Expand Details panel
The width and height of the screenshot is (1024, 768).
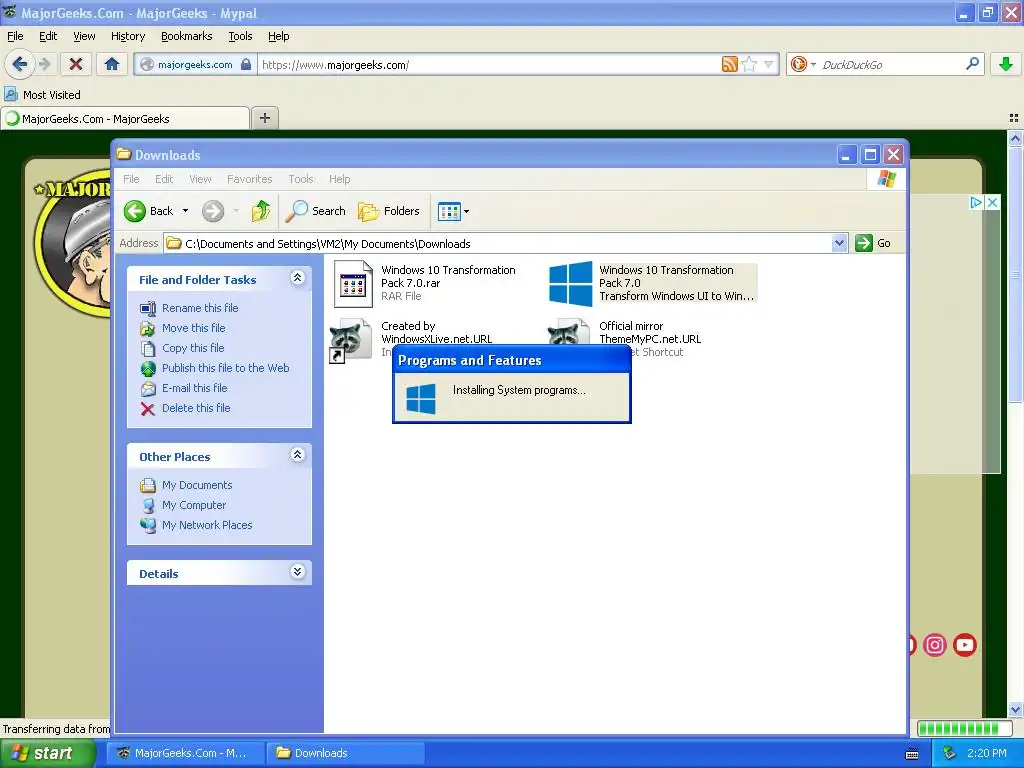pyautogui.click(x=297, y=572)
